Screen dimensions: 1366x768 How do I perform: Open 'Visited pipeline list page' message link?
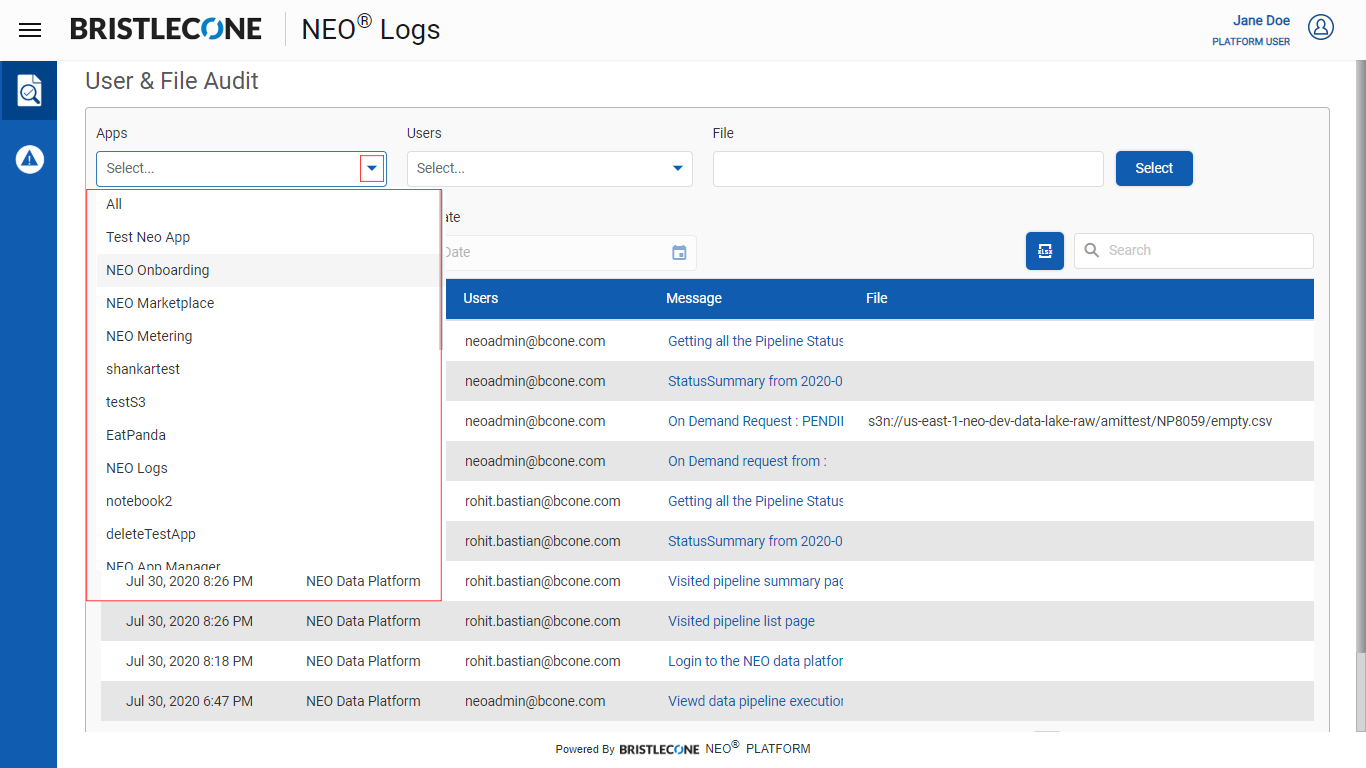coord(741,621)
